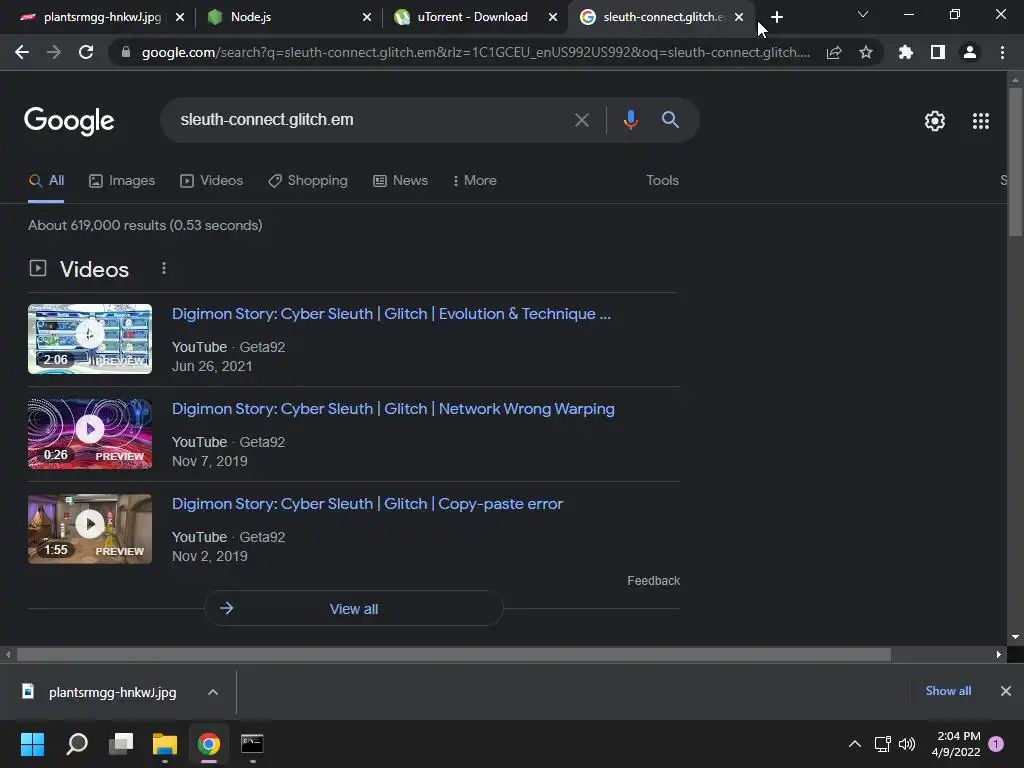Open the Videos section options menu
Image resolution: width=1024 pixels, height=768 pixels.
pyautogui.click(x=164, y=268)
